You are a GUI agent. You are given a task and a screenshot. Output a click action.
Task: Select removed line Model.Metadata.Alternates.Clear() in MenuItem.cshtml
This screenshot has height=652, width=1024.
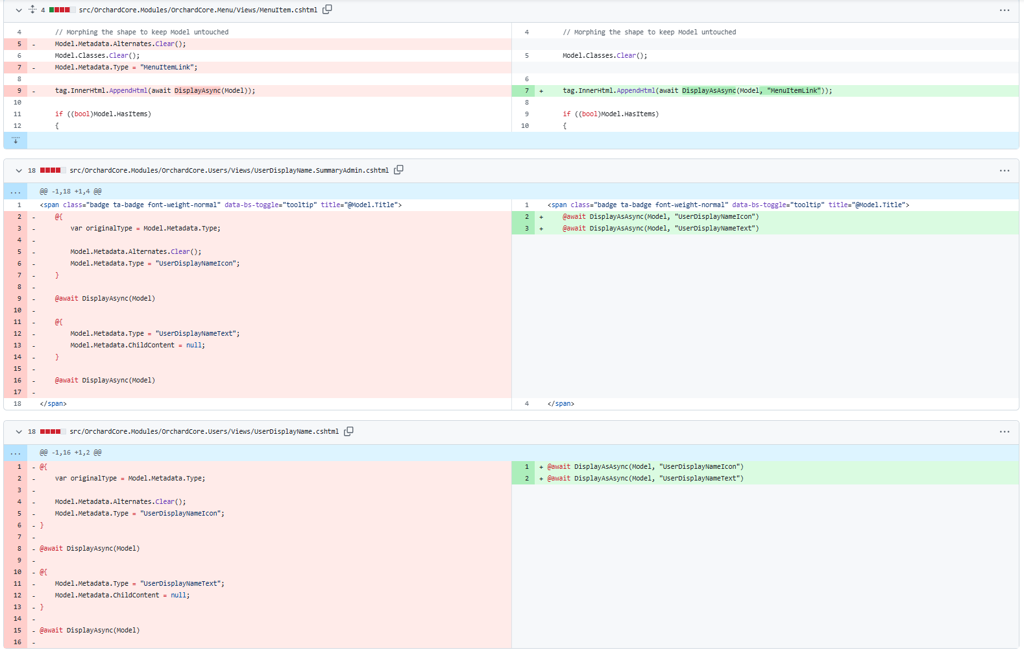click(120, 44)
